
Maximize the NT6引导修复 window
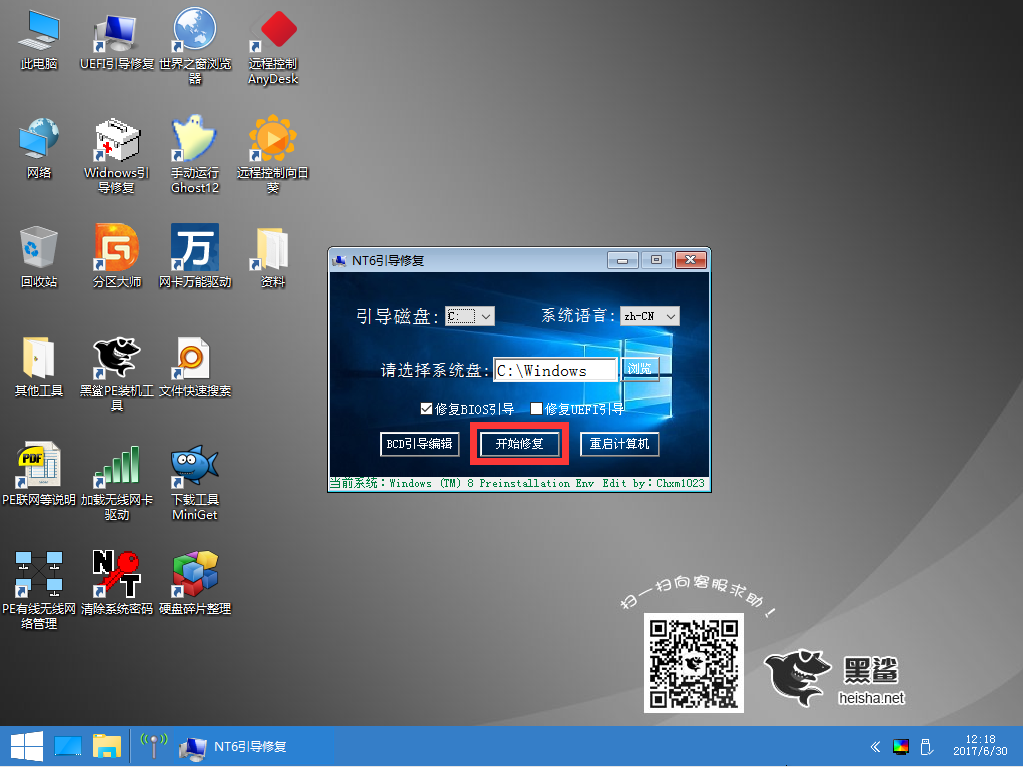coord(656,260)
